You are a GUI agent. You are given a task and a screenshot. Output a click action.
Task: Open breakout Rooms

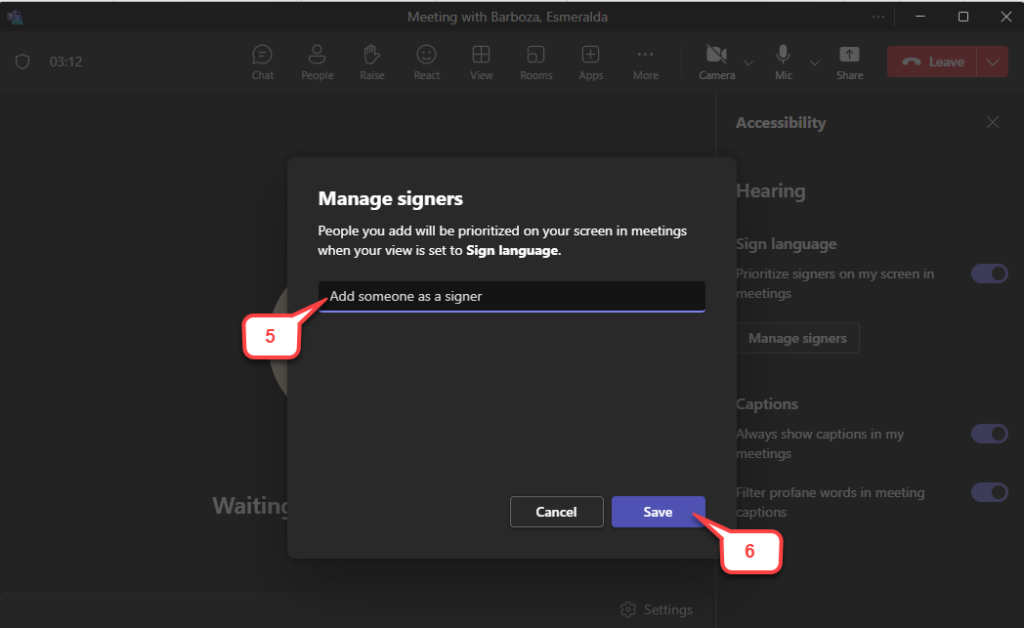coord(535,61)
